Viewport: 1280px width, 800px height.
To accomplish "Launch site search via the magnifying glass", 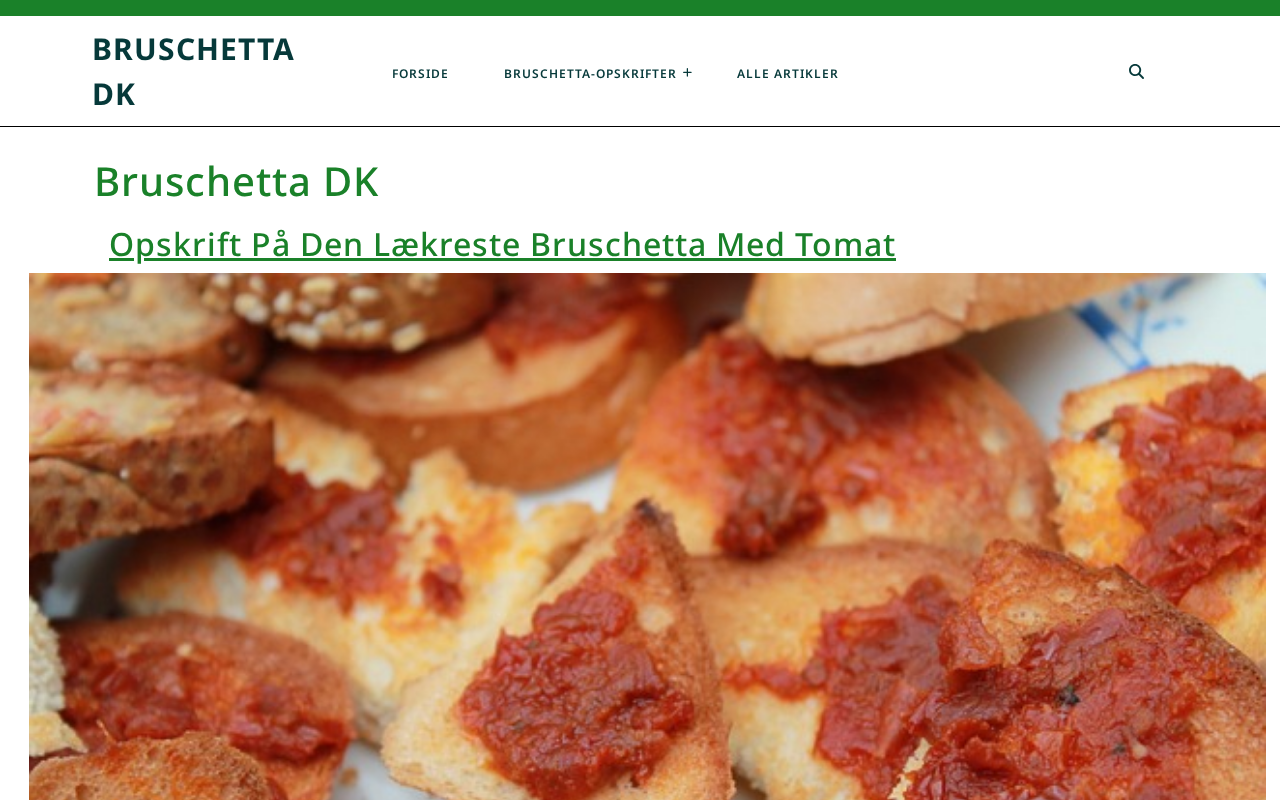I will (1136, 72).
